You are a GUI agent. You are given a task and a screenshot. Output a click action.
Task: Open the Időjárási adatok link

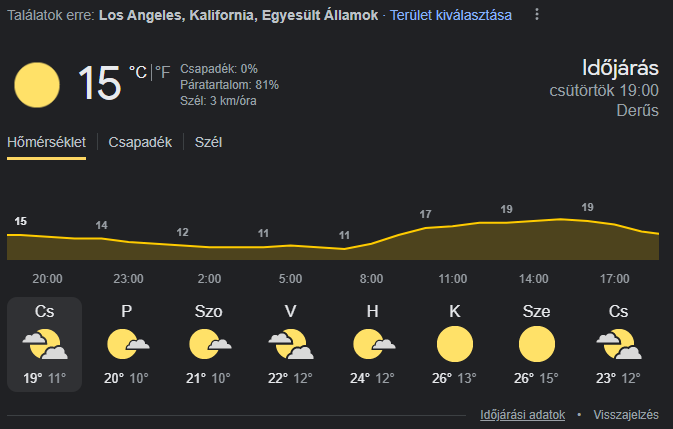[523, 414]
